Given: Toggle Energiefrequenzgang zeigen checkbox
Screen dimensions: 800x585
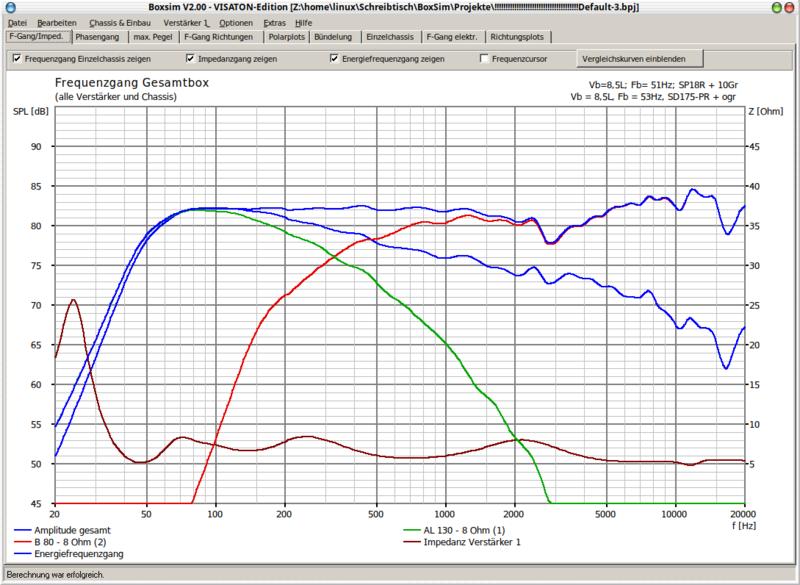Looking at the screenshot, I should 334,59.
